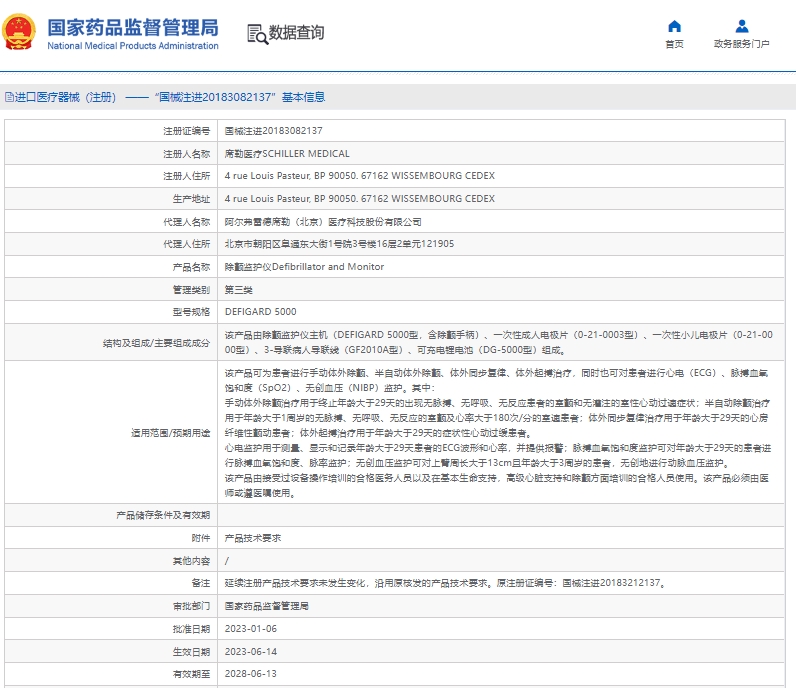The image size is (796, 688).
Task: Click the 注册证编号 row label
Action: click(x=186, y=131)
